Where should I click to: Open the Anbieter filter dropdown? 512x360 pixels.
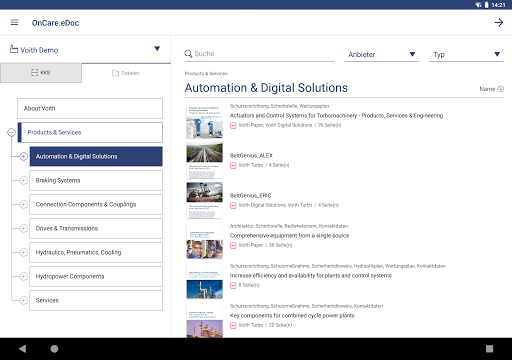coord(382,54)
